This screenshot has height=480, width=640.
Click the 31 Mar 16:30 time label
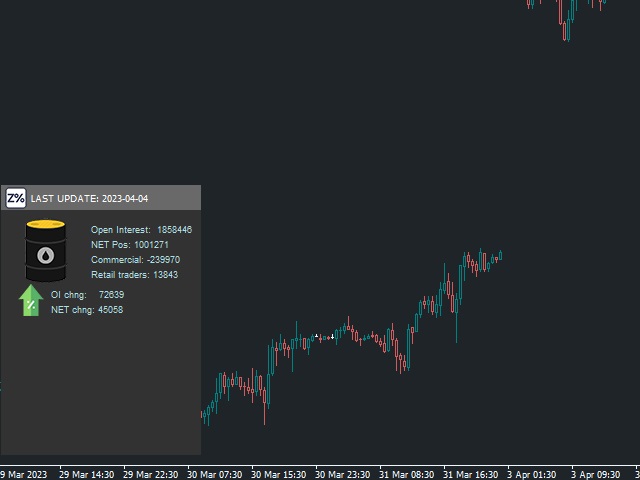pyautogui.click(x=471, y=475)
